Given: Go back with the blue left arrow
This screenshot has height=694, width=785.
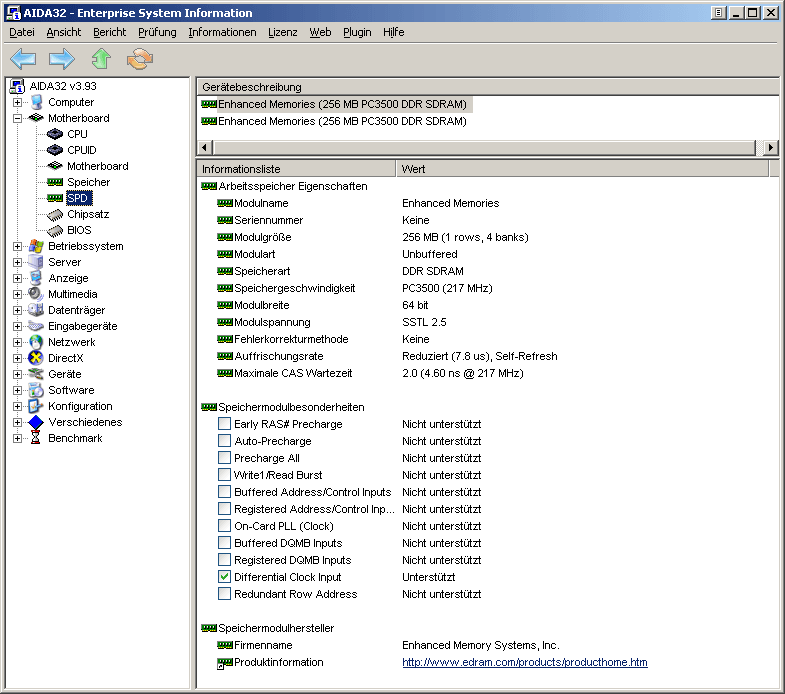Looking at the screenshot, I should click(x=23, y=59).
